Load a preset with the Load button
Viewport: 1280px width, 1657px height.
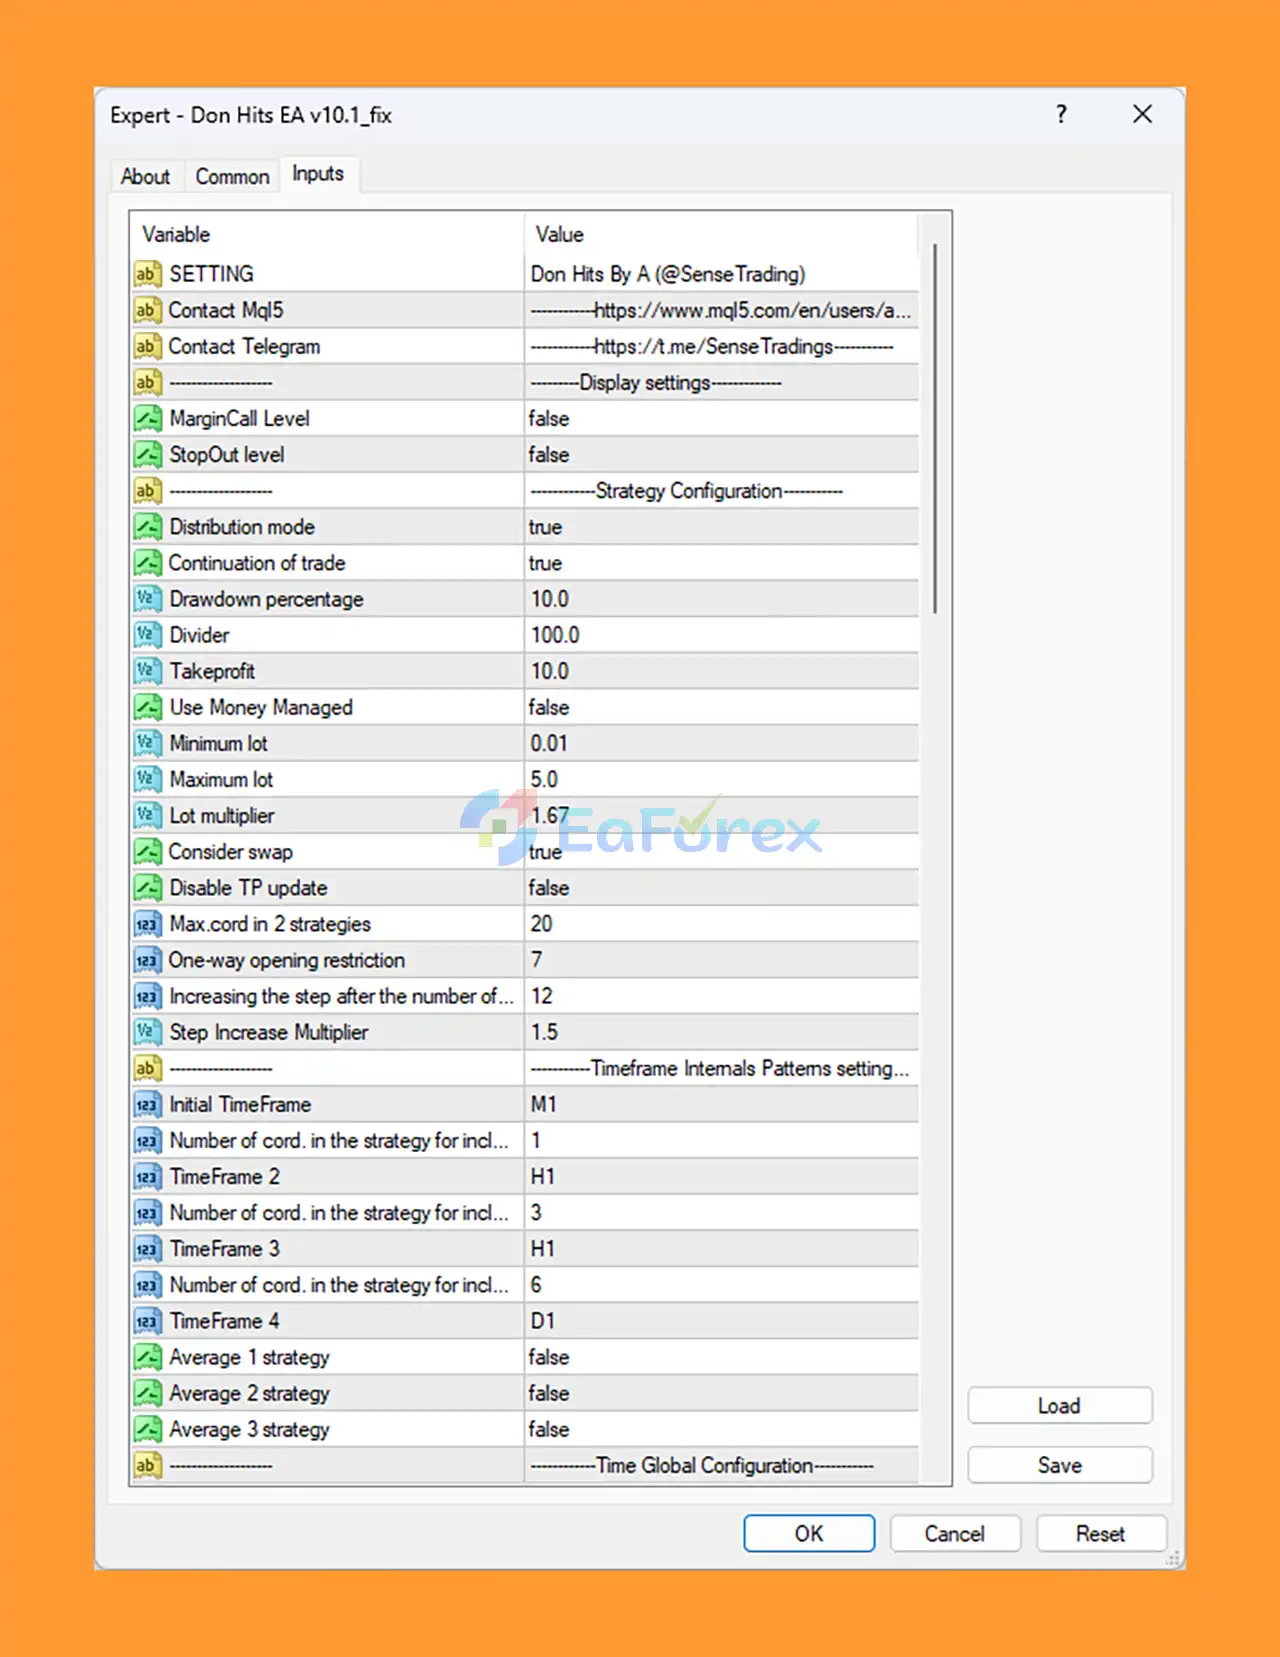1059,1405
